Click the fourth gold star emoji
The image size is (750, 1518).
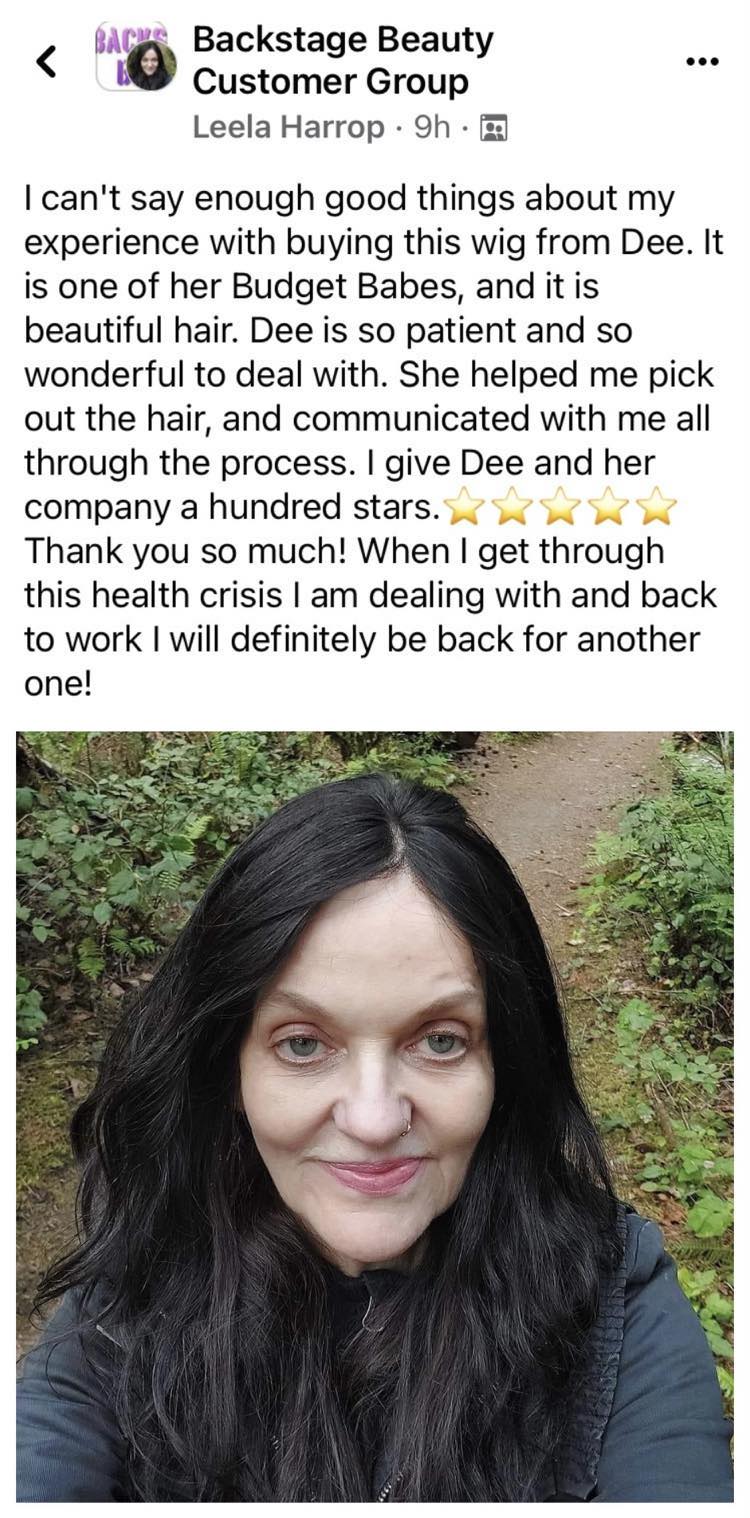(x=608, y=508)
